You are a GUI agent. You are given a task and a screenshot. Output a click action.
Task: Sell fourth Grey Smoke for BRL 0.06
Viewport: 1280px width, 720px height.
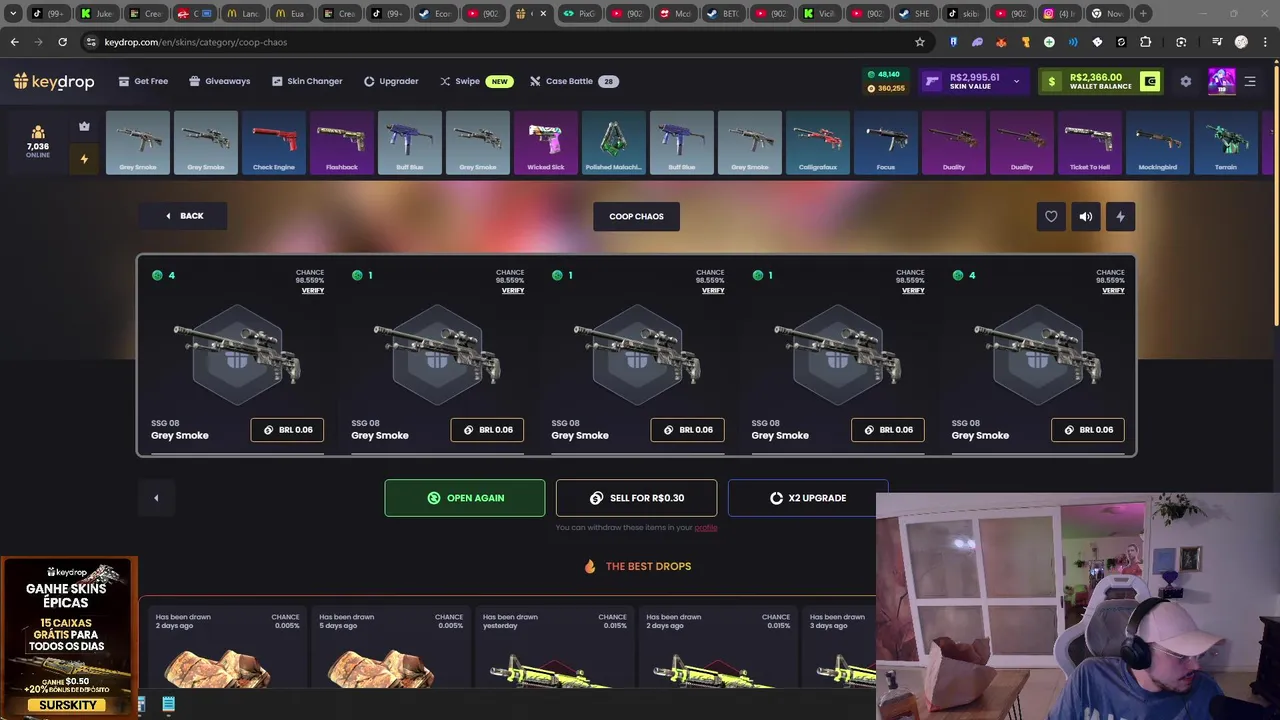coord(888,430)
